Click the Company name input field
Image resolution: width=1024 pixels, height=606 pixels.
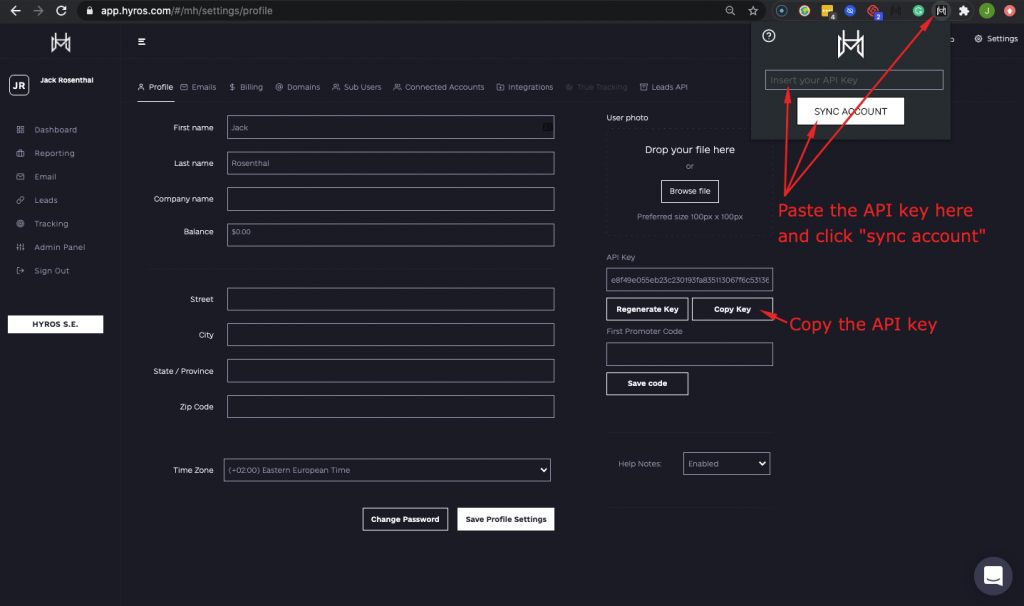(391, 199)
